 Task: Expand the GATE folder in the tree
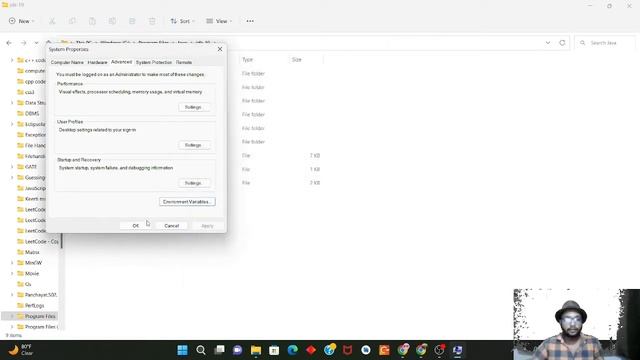click(x=12, y=167)
